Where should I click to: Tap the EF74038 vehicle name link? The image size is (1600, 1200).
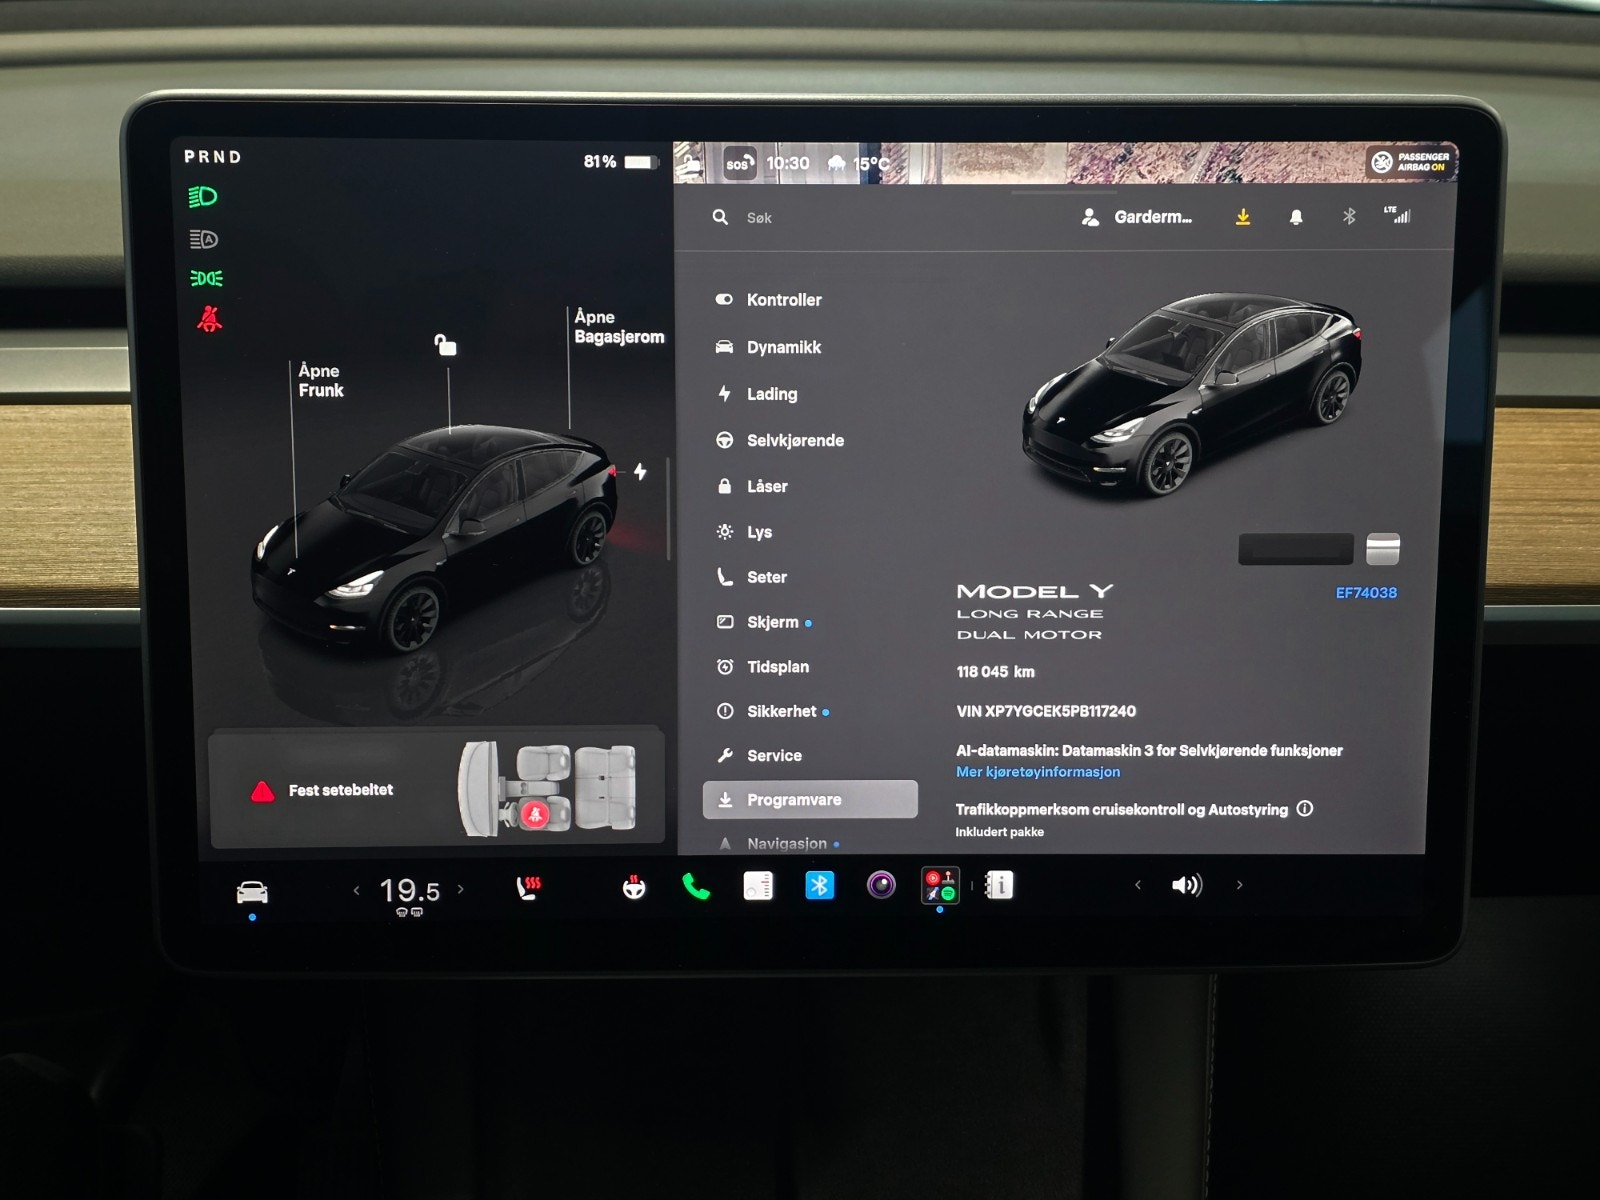(x=1366, y=593)
